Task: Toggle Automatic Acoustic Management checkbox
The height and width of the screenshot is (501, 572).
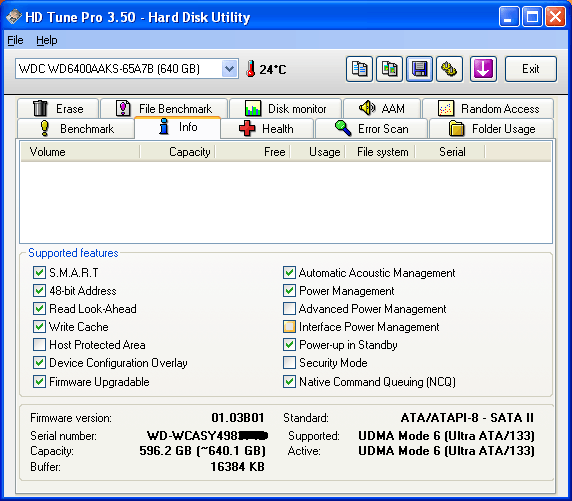Action: coord(289,273)
